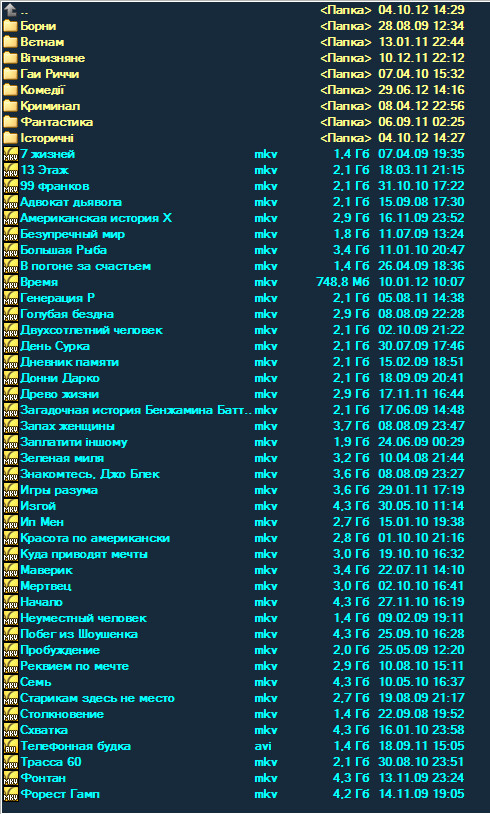Select the file name Мертвец
Image resolution: width=490 pixels, height=814 pixels.
(46, 587)
